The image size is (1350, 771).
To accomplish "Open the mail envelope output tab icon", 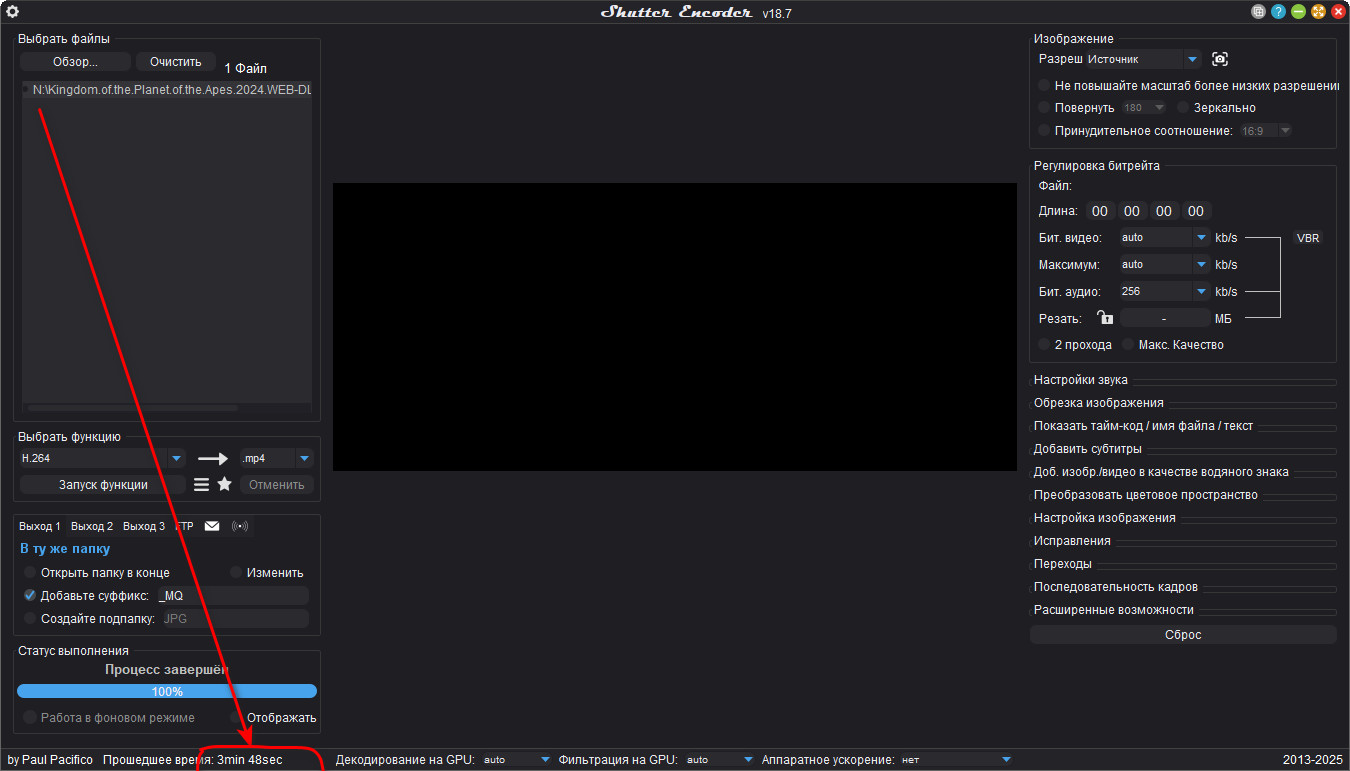I will [x=212, y=526].
